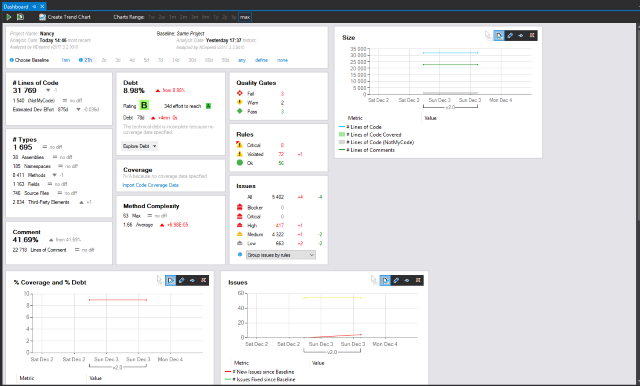Image resolution: width=640 pixels, height=386 pixels.
Task: Click the High issues severity icon
Action: (240, 225)
